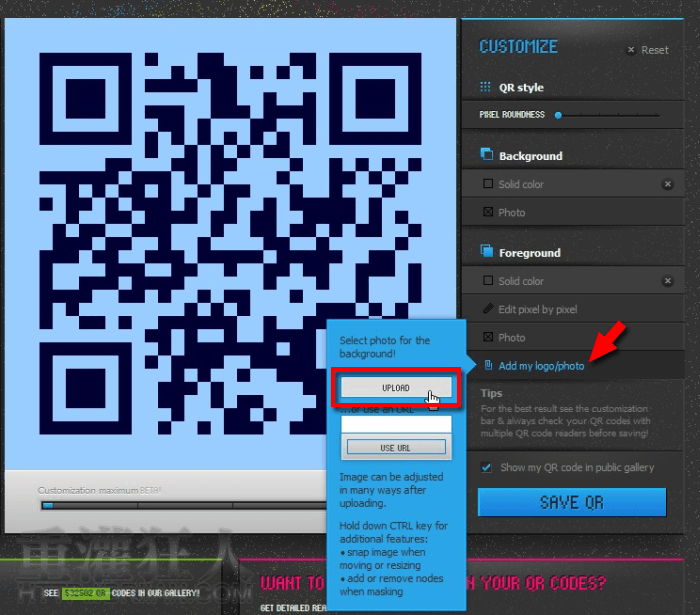Viewport: 700px width, 615px height.
Task: Click the Background section layers icon
Action: click(487, 155)
